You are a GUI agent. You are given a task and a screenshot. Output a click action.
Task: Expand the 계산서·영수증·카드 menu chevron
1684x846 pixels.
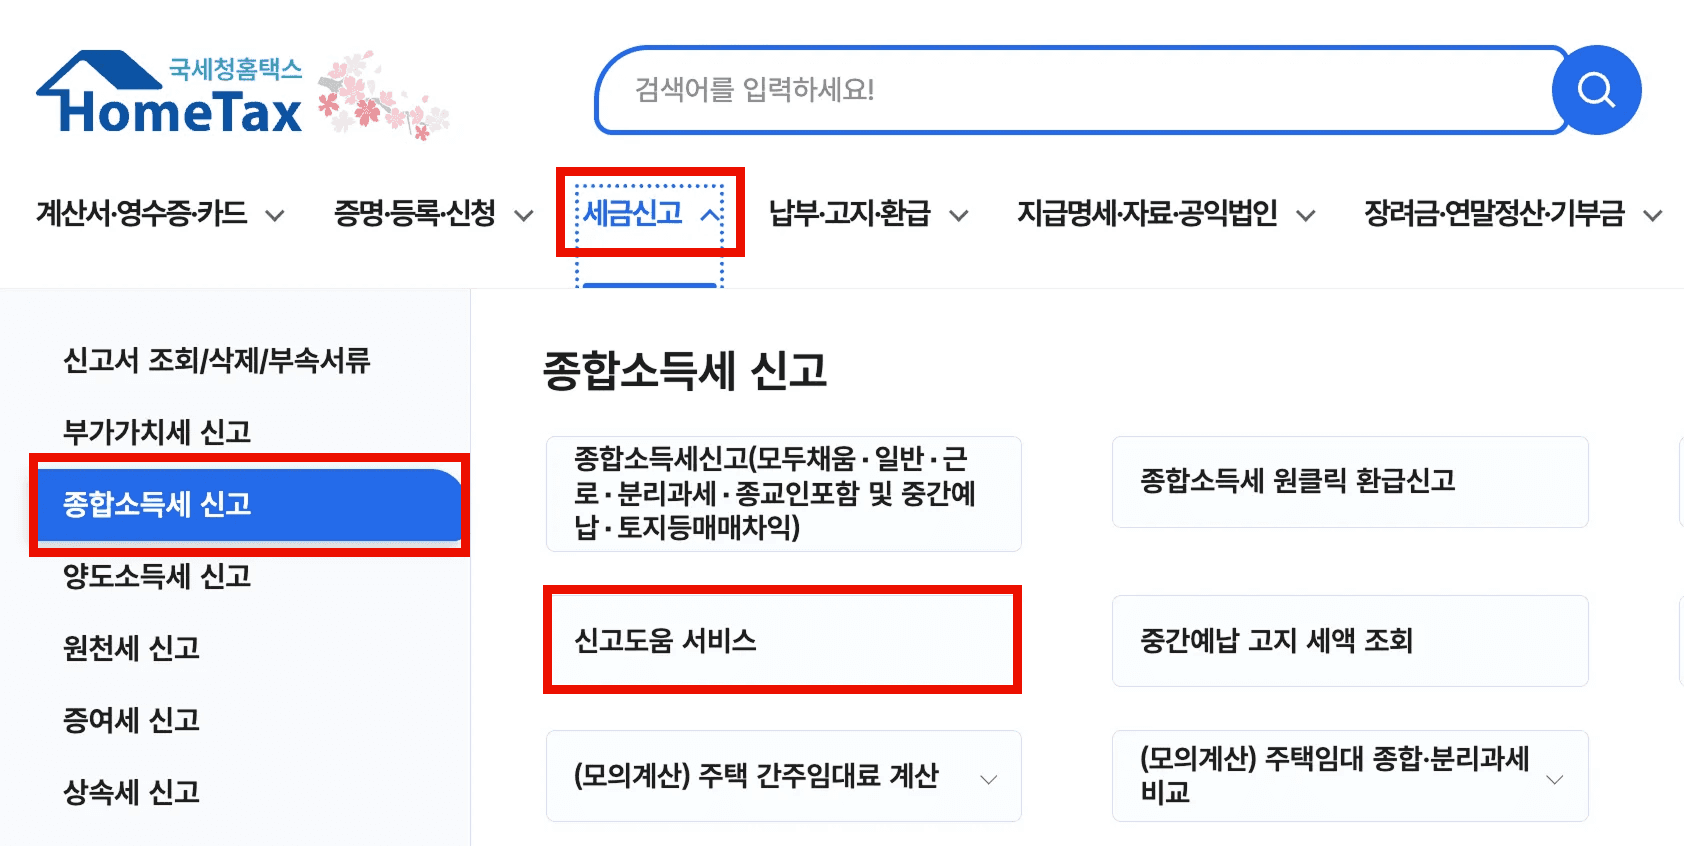coord(274,215)
